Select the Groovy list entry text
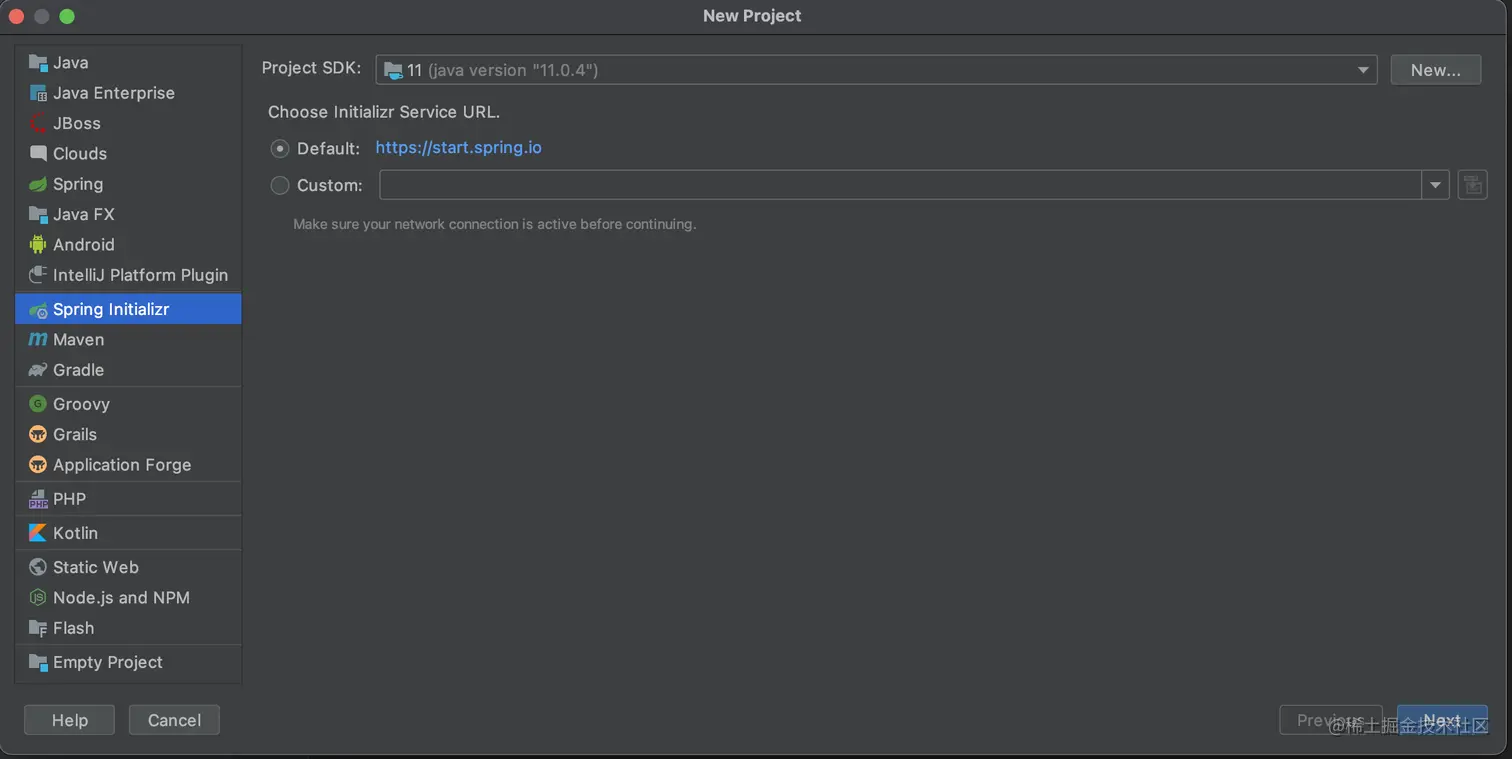Viewport: 1512px width, 759px height. click(x=81, y=404)
